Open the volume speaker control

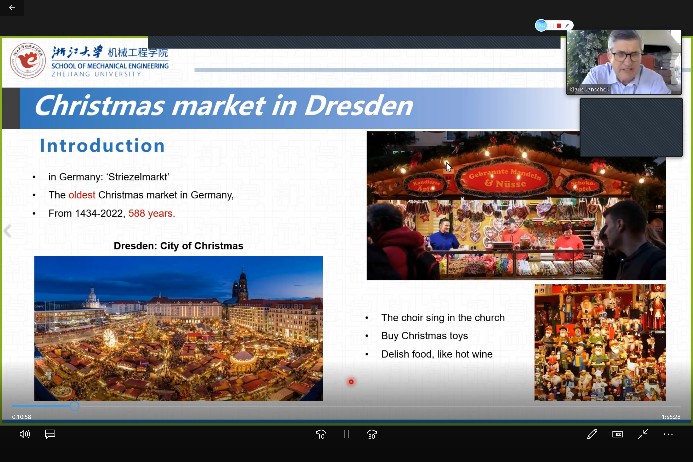(25, 434)
